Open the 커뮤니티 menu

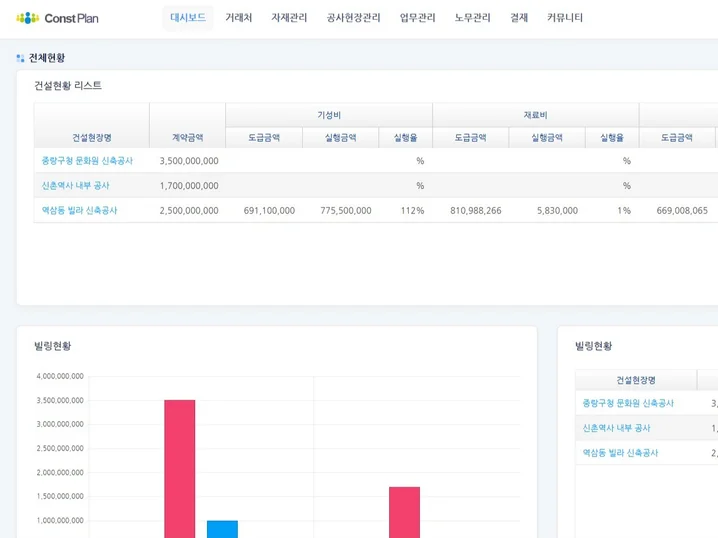coord(564,18)
